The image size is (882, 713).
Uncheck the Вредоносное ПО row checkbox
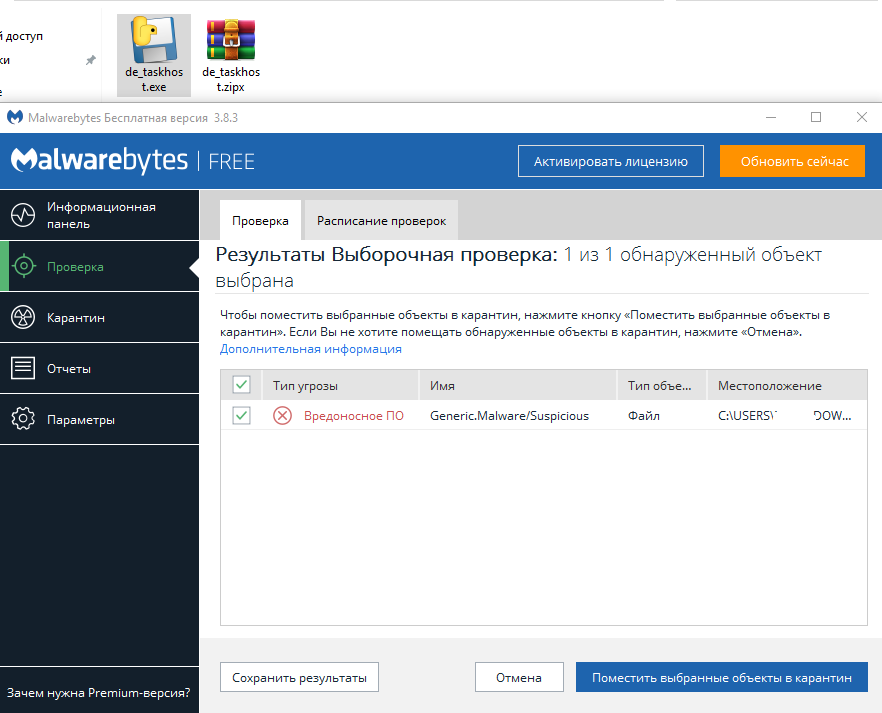(241, 416)
